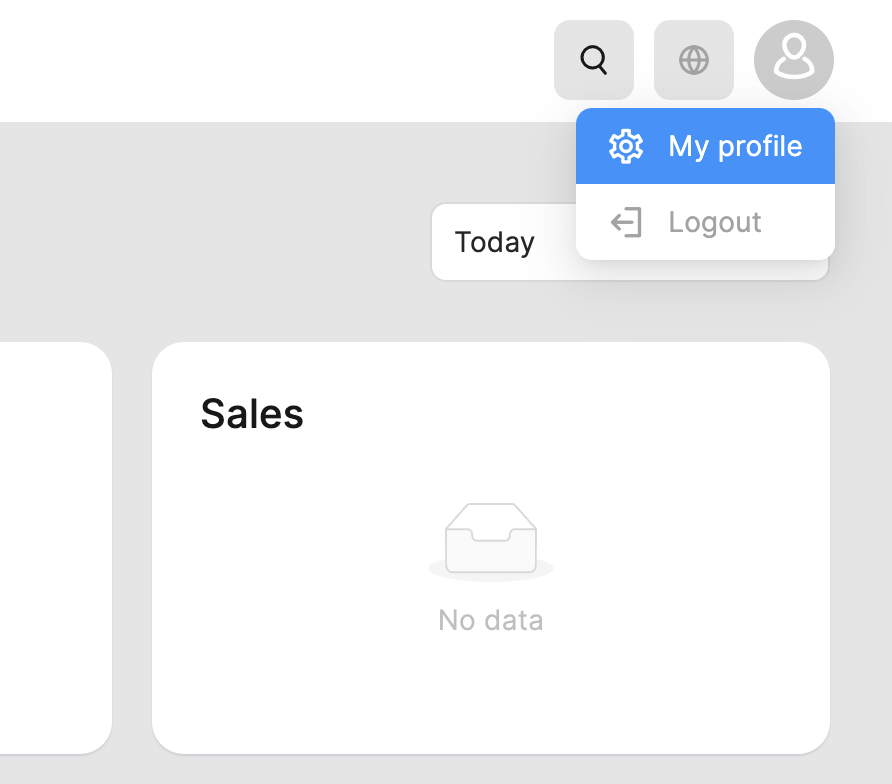The height and width of the screenshot is (784, 892).
Task: Click the empty tray No data icon
Action: 491,538
